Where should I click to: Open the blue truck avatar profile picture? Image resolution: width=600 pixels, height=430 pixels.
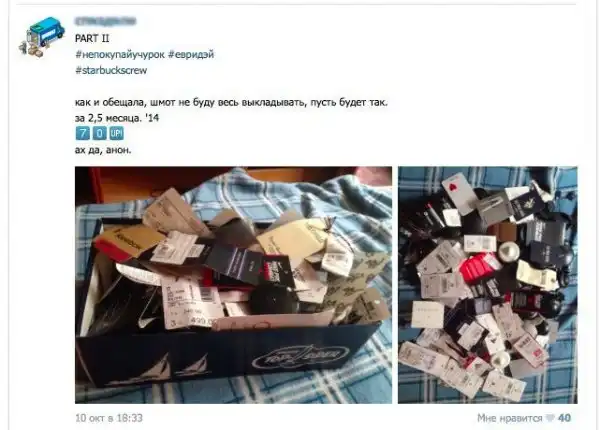point(42,37)
